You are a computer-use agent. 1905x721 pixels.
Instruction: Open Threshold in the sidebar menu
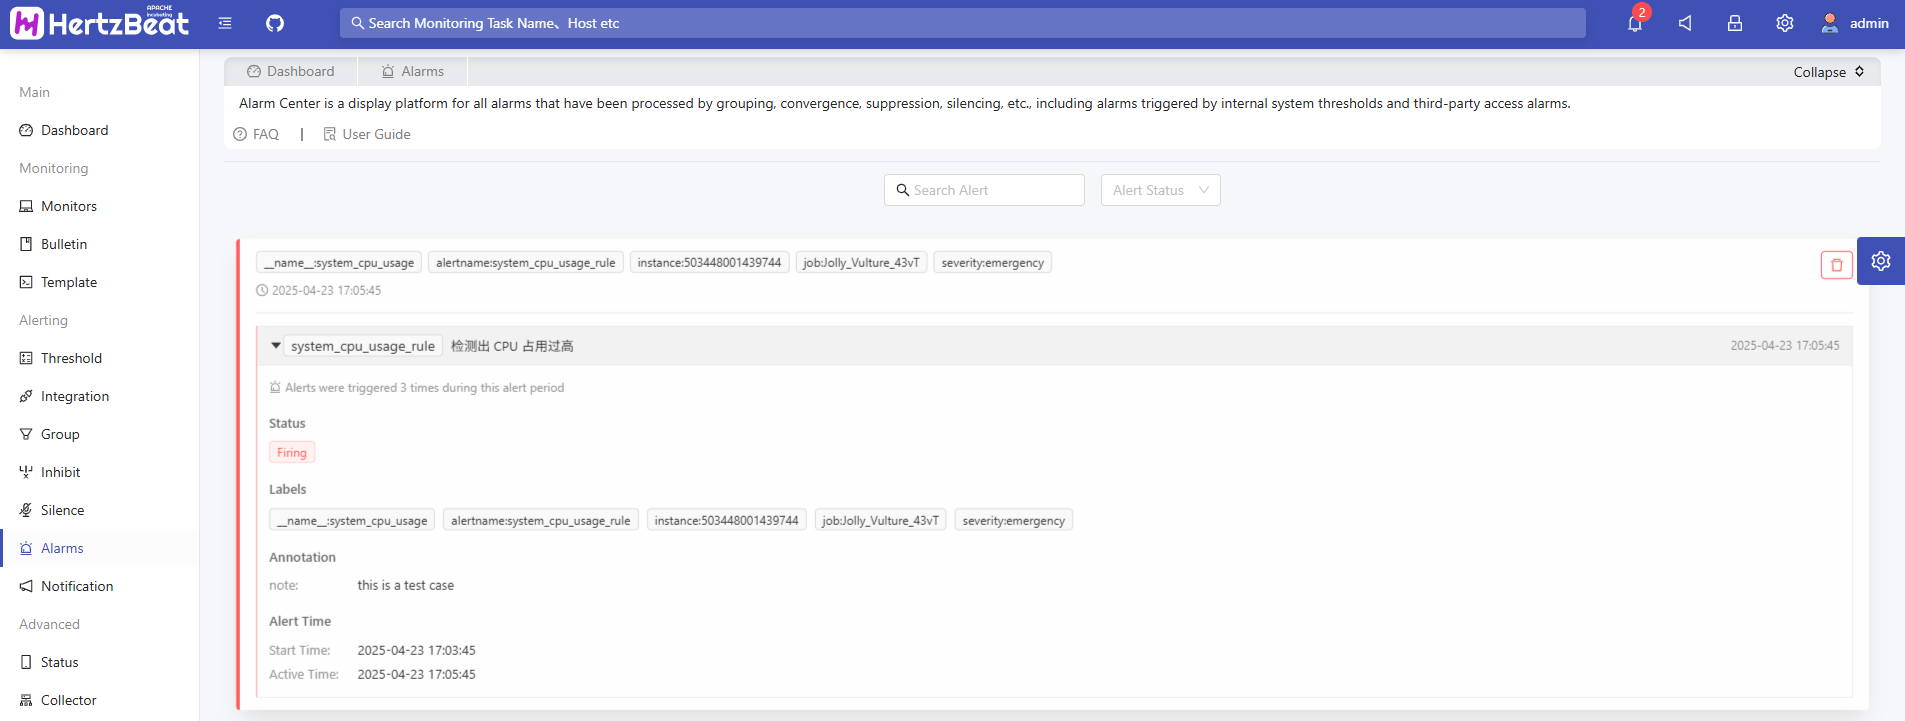[71, 358]
